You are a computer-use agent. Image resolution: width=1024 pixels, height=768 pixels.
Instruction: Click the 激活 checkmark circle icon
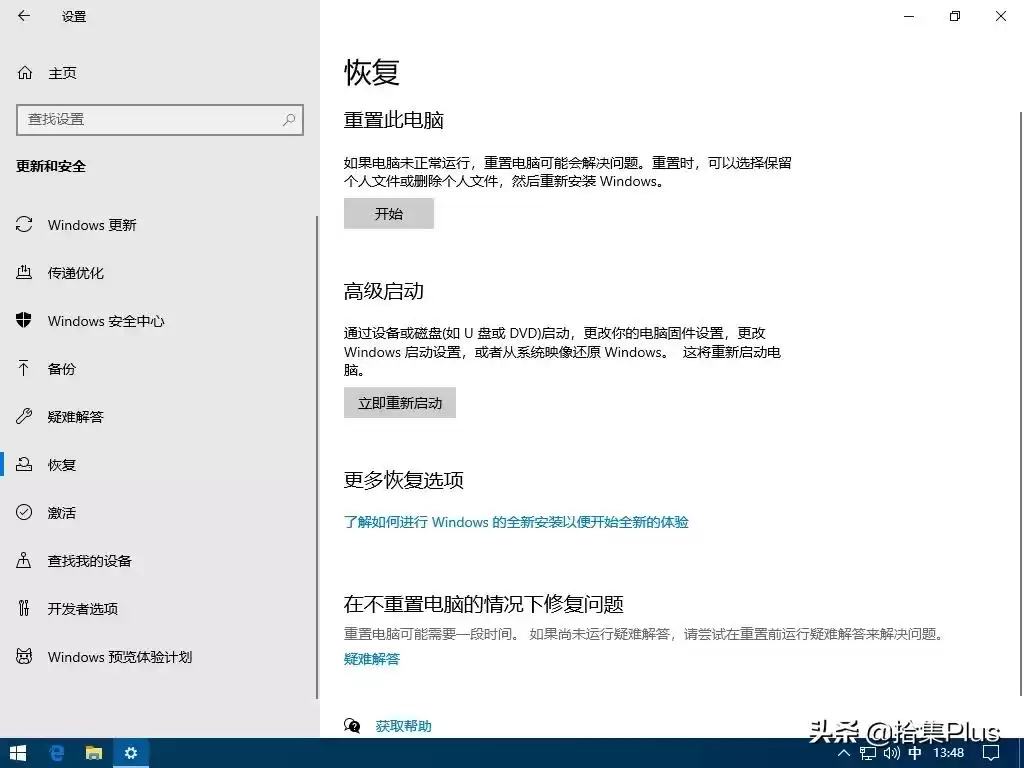tap(24, 512)
